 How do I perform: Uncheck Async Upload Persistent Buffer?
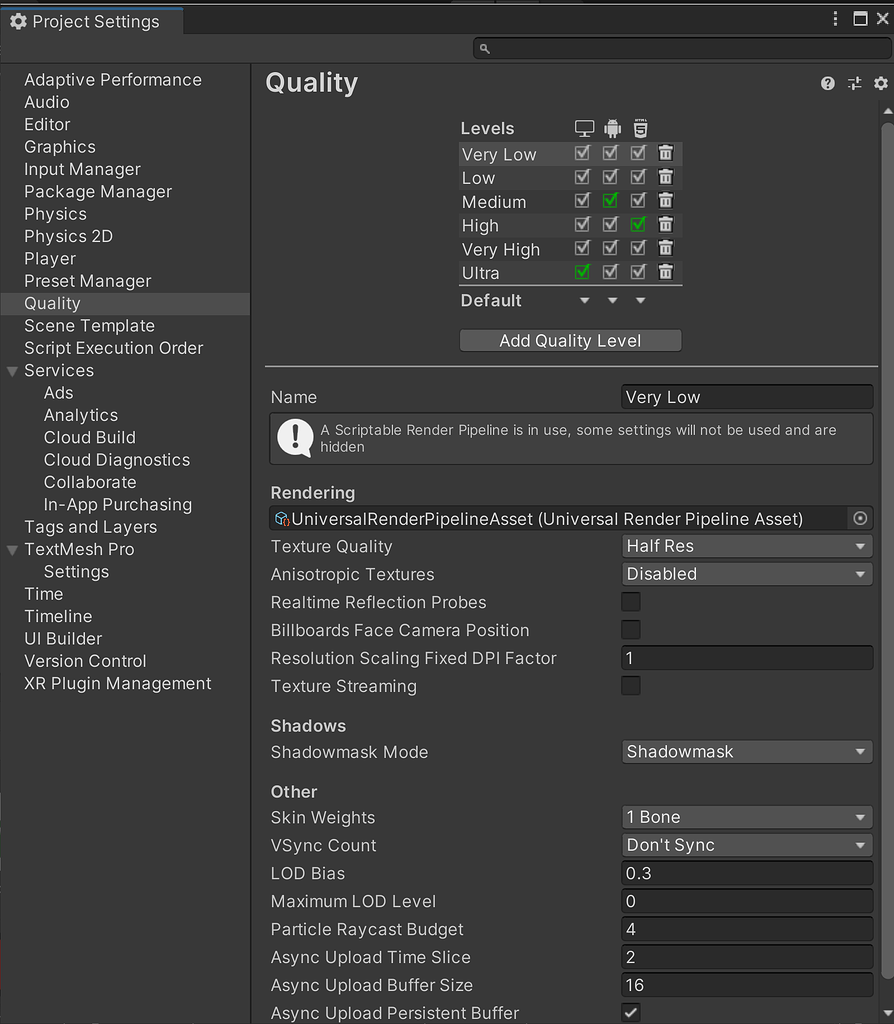(631, 1012)
